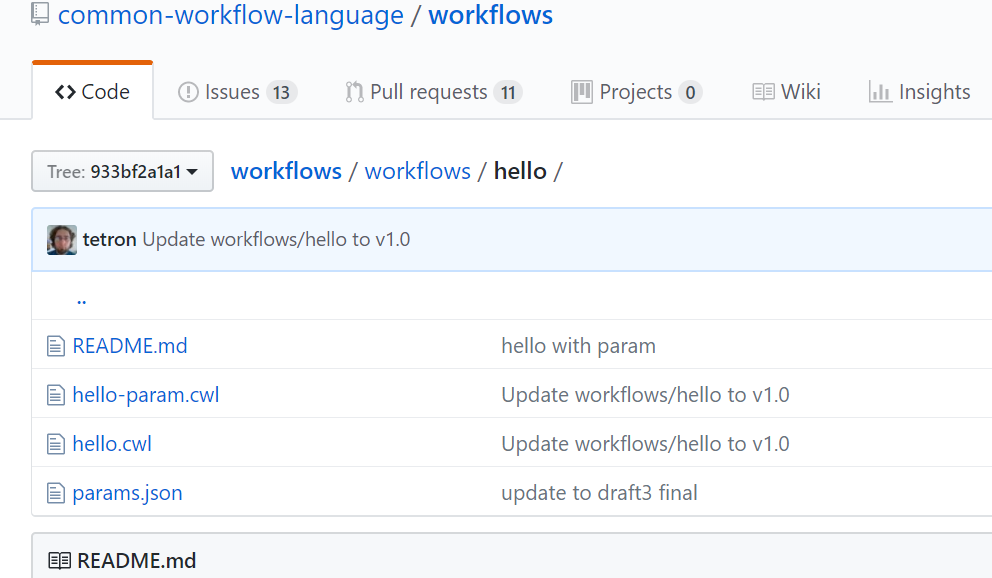
Task: Open hello-param.cwl's commit message link
Action: pos(645,395)
